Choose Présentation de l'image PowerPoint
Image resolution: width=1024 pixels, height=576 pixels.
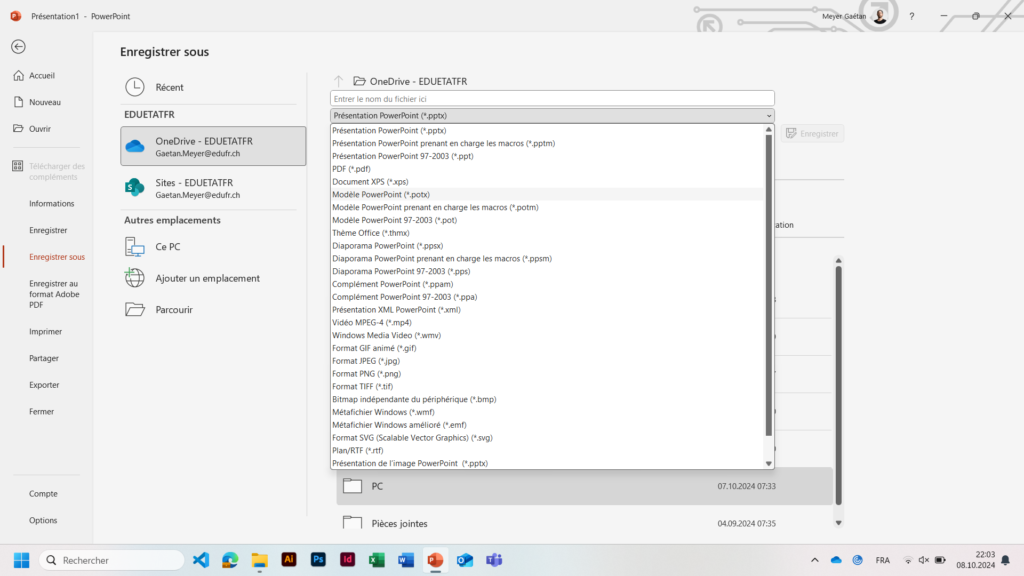click(547, 464)
